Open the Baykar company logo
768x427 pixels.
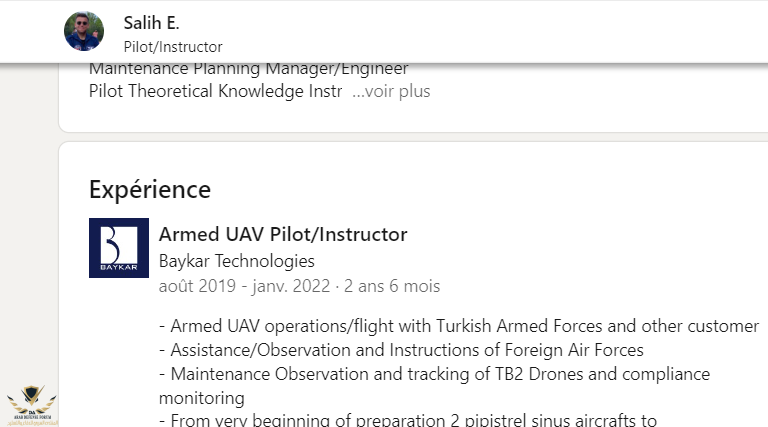(118, 248)
